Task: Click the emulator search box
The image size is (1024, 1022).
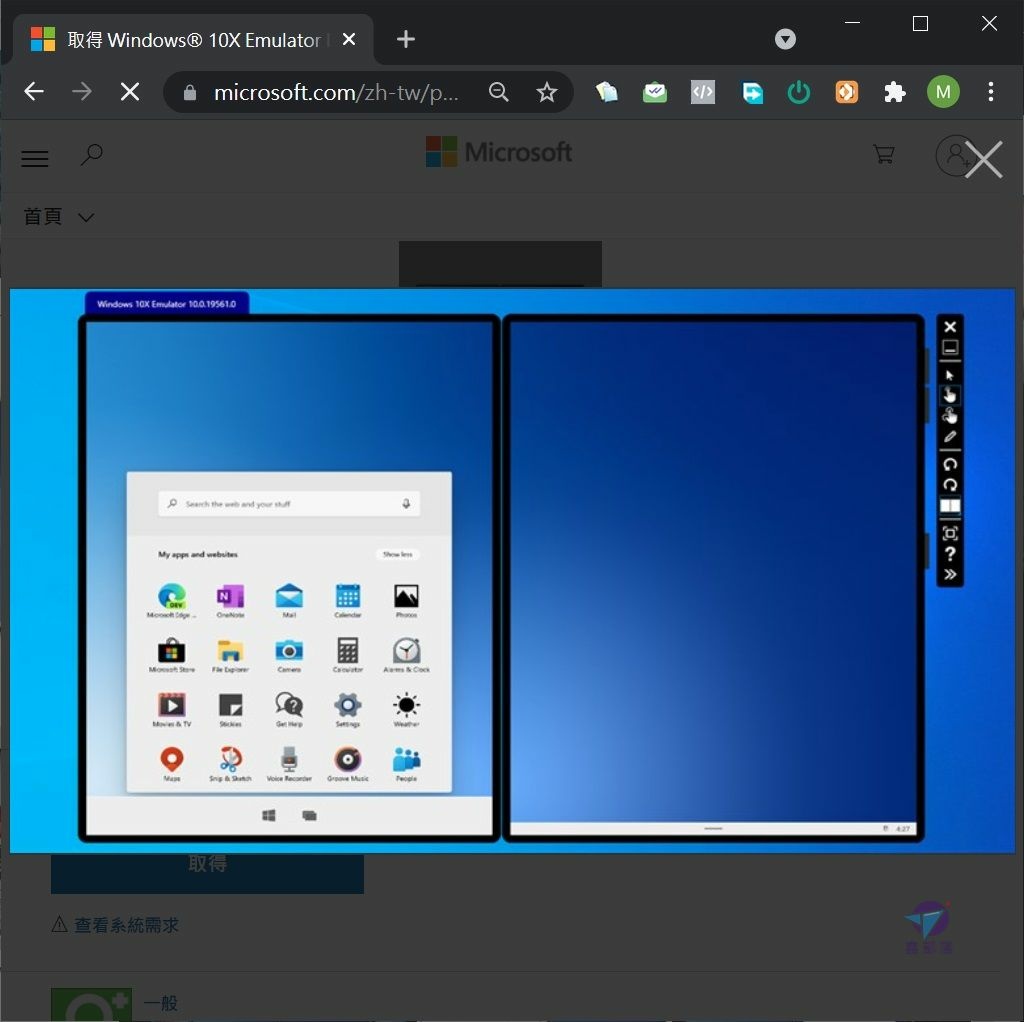Action: pyautogui.click(x=289, y=503)
